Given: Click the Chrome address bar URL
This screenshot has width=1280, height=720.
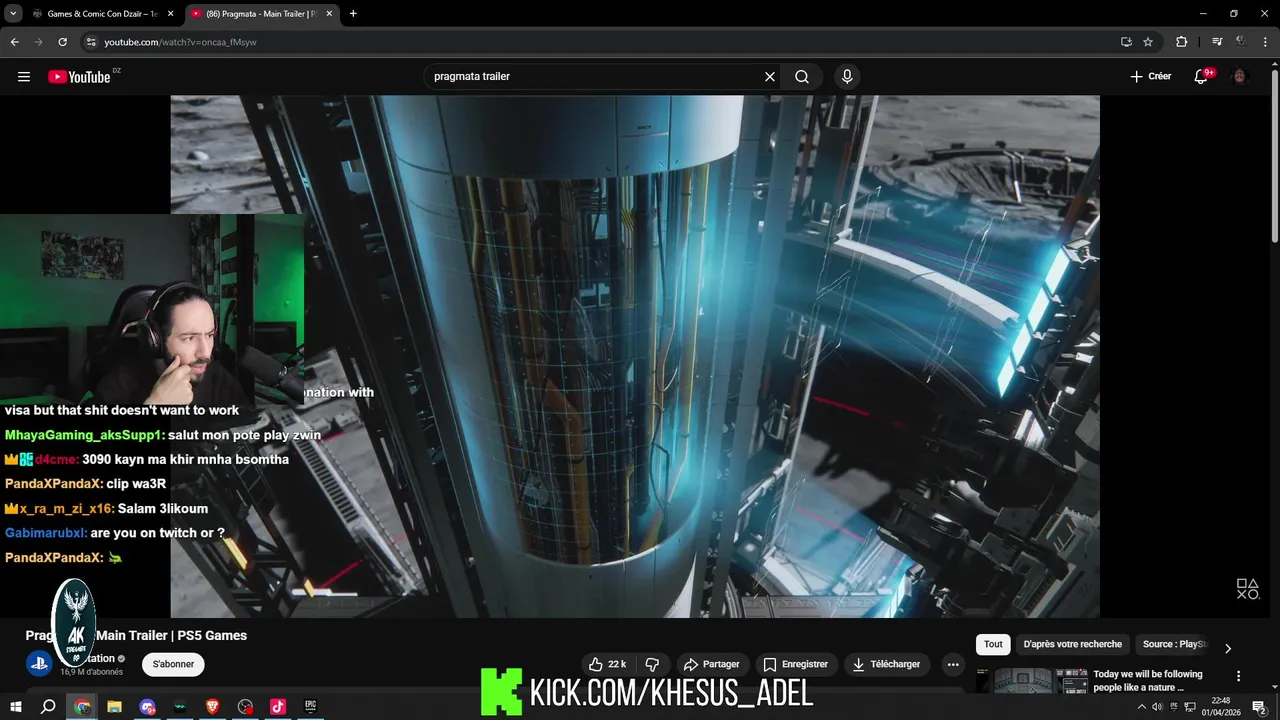Looking at the screenshot, I should coord(180,42).
